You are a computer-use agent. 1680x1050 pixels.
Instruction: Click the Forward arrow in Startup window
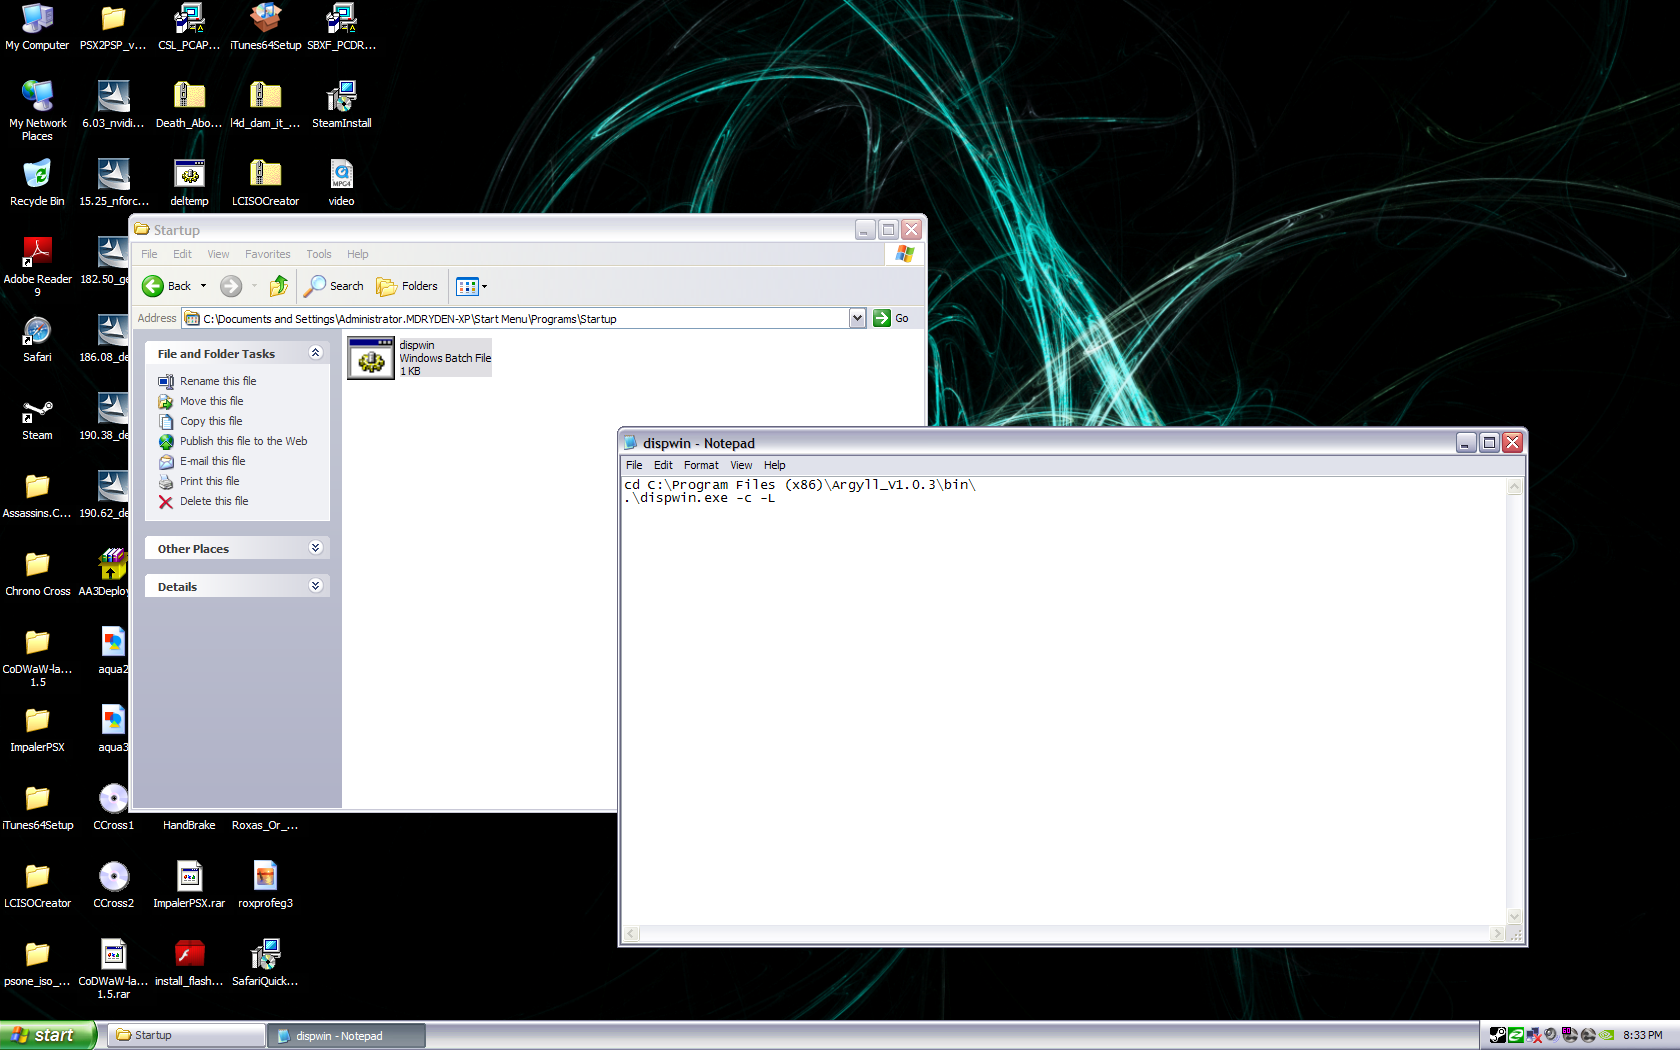click(231, 286)
